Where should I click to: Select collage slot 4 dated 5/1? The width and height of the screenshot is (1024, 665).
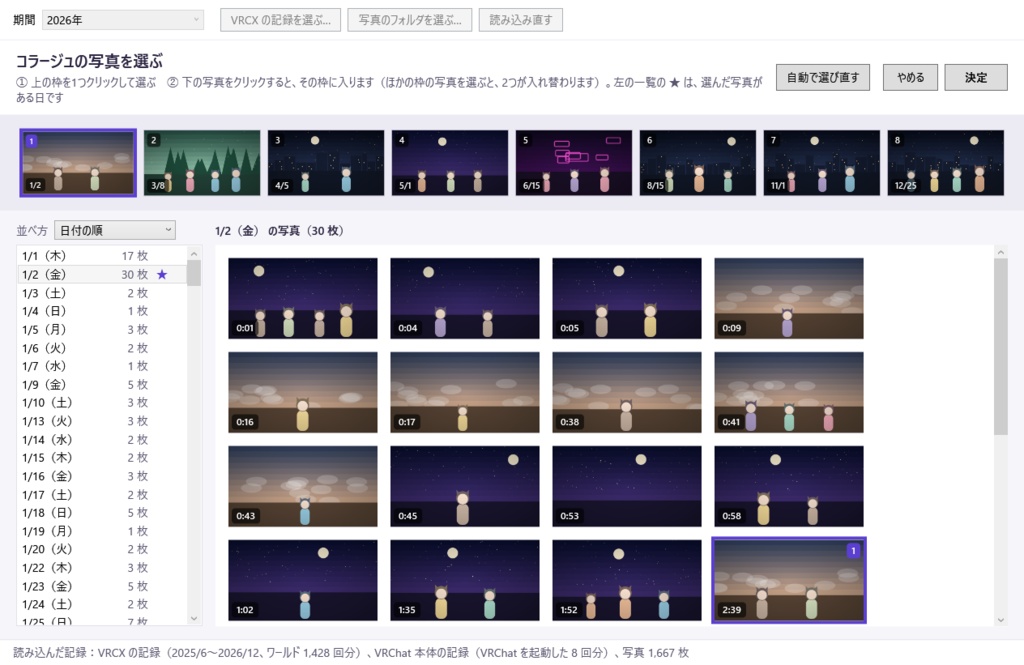point(450,163)
